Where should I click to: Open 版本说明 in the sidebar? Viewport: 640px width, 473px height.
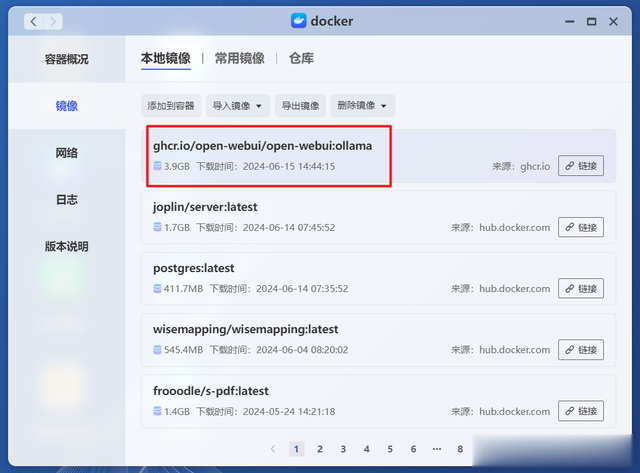coord(67,246)
